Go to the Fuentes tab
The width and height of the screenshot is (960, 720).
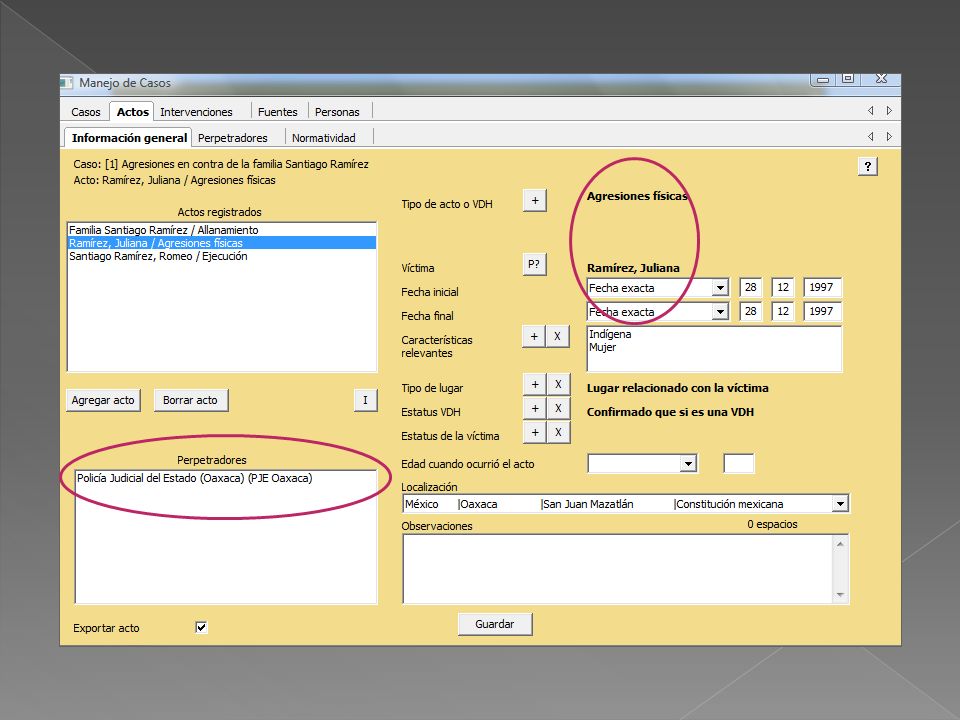tap(277, 112)
